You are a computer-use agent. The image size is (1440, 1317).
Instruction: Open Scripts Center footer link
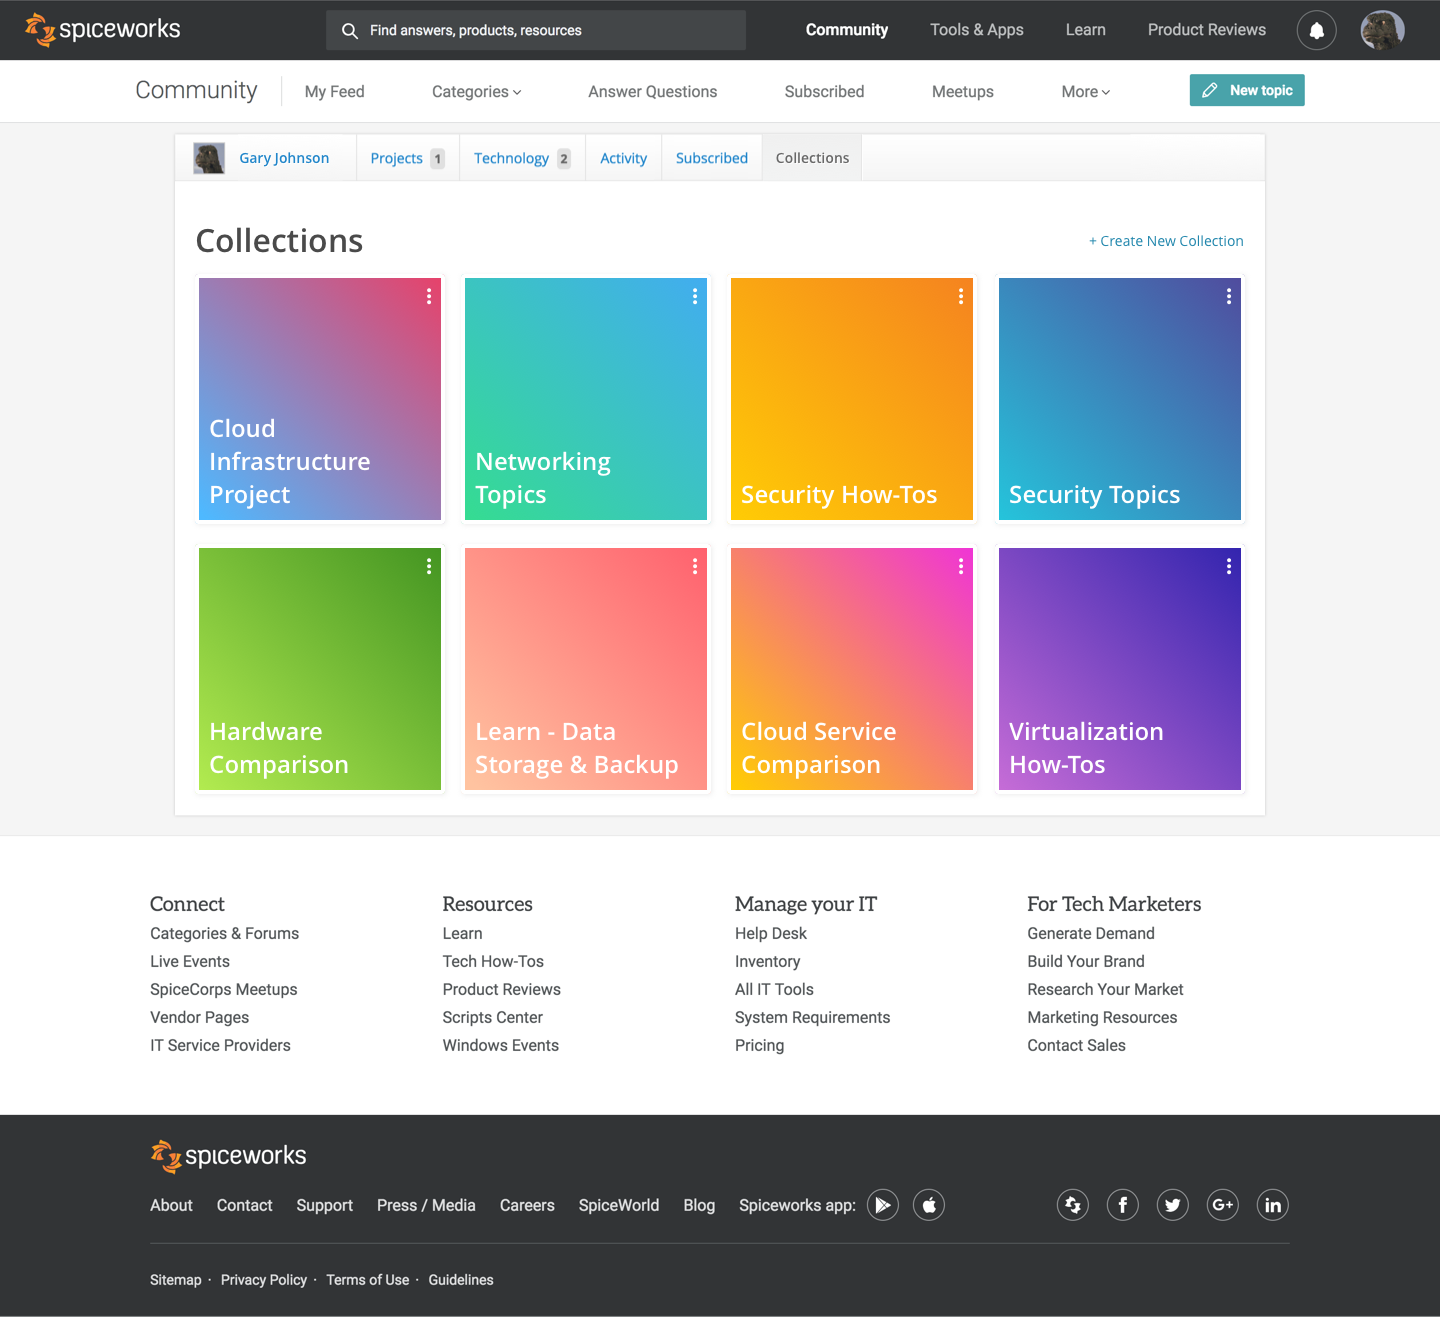pyautogui.click(x=493, y=1017)
